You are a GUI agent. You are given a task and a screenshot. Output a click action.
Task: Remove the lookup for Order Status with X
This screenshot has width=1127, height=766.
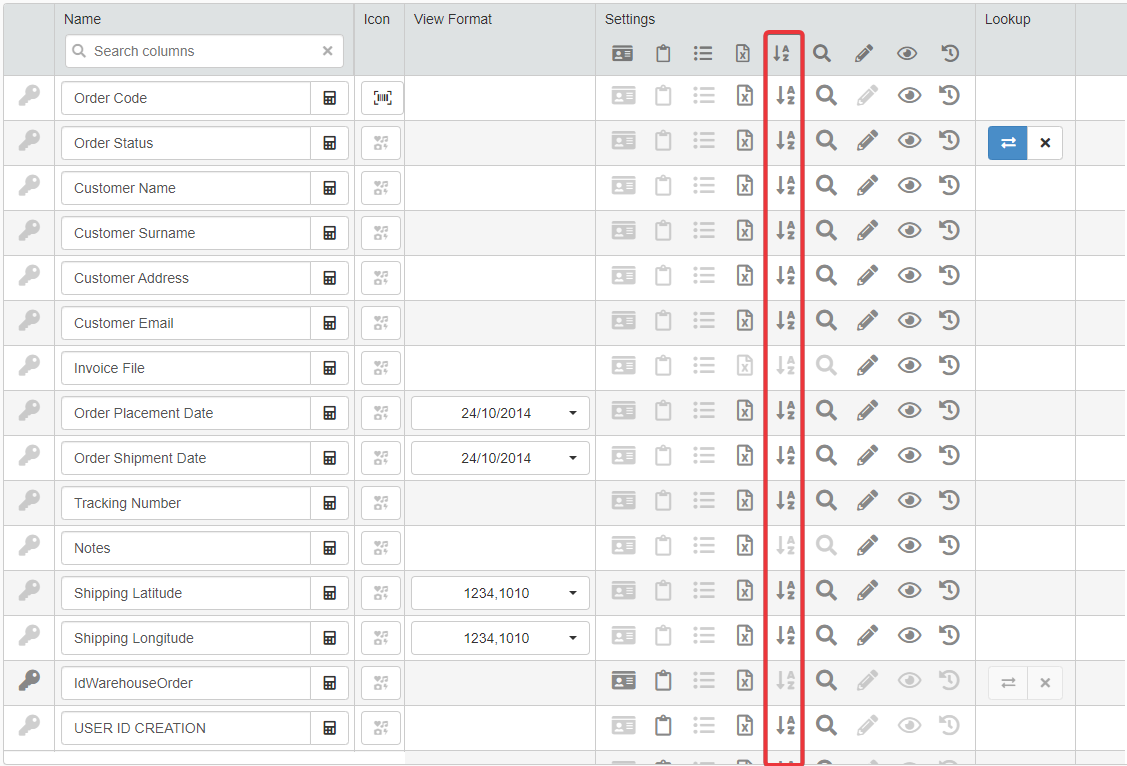click(x=1045, y=143)
